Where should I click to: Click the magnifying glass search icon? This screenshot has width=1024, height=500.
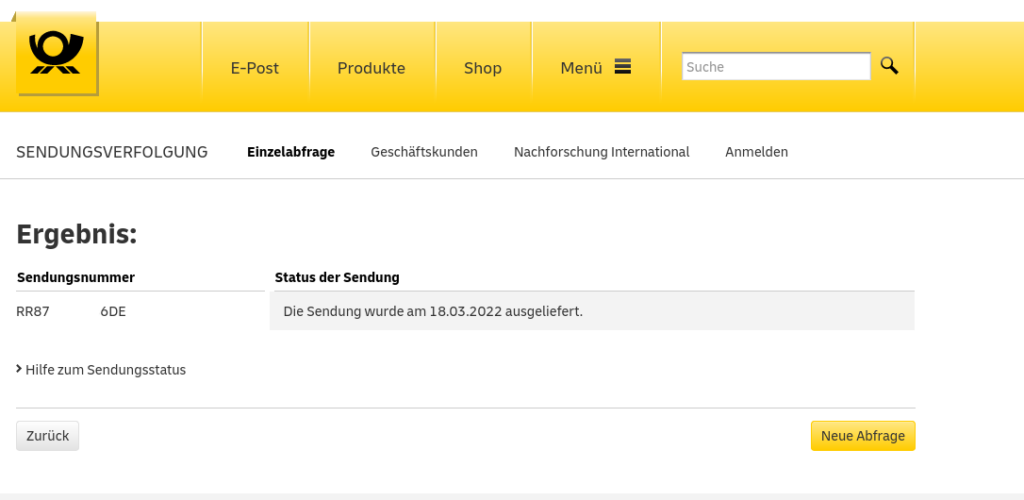coord(889,66)
